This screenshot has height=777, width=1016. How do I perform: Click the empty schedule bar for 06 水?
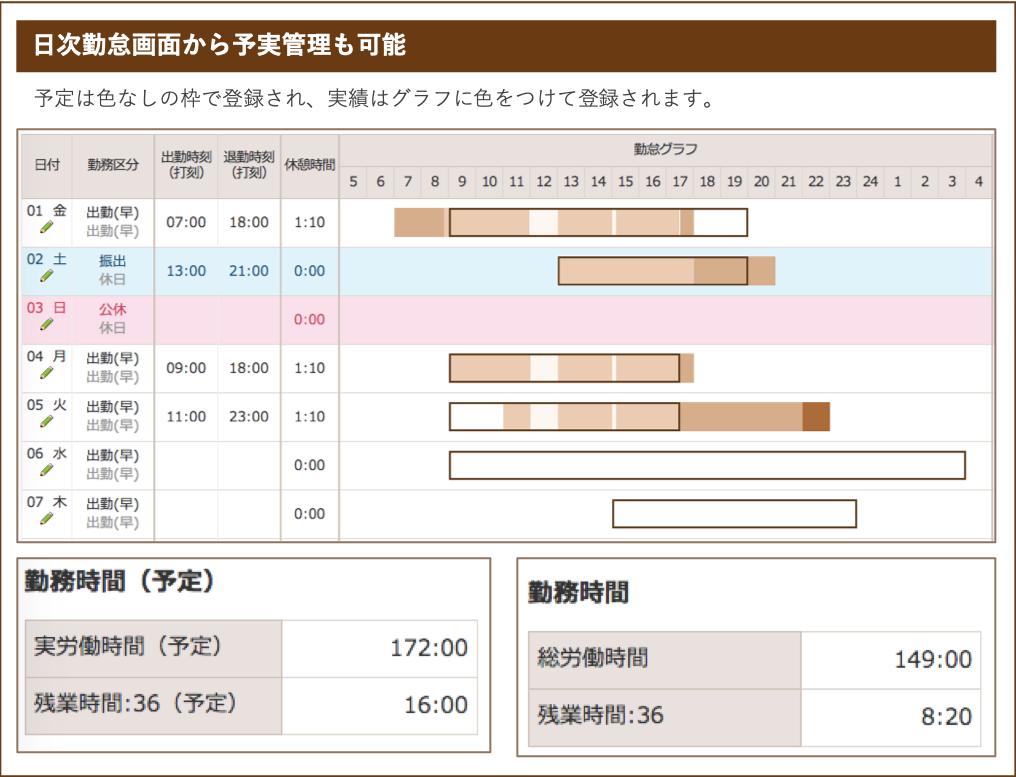tap(706, 465)
